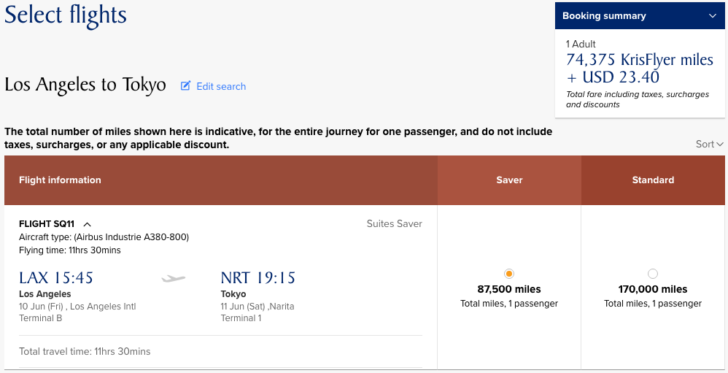Screen dimensions: 728x373
Task: Click the 87,500 miles price text
Action: pos(509,289)
